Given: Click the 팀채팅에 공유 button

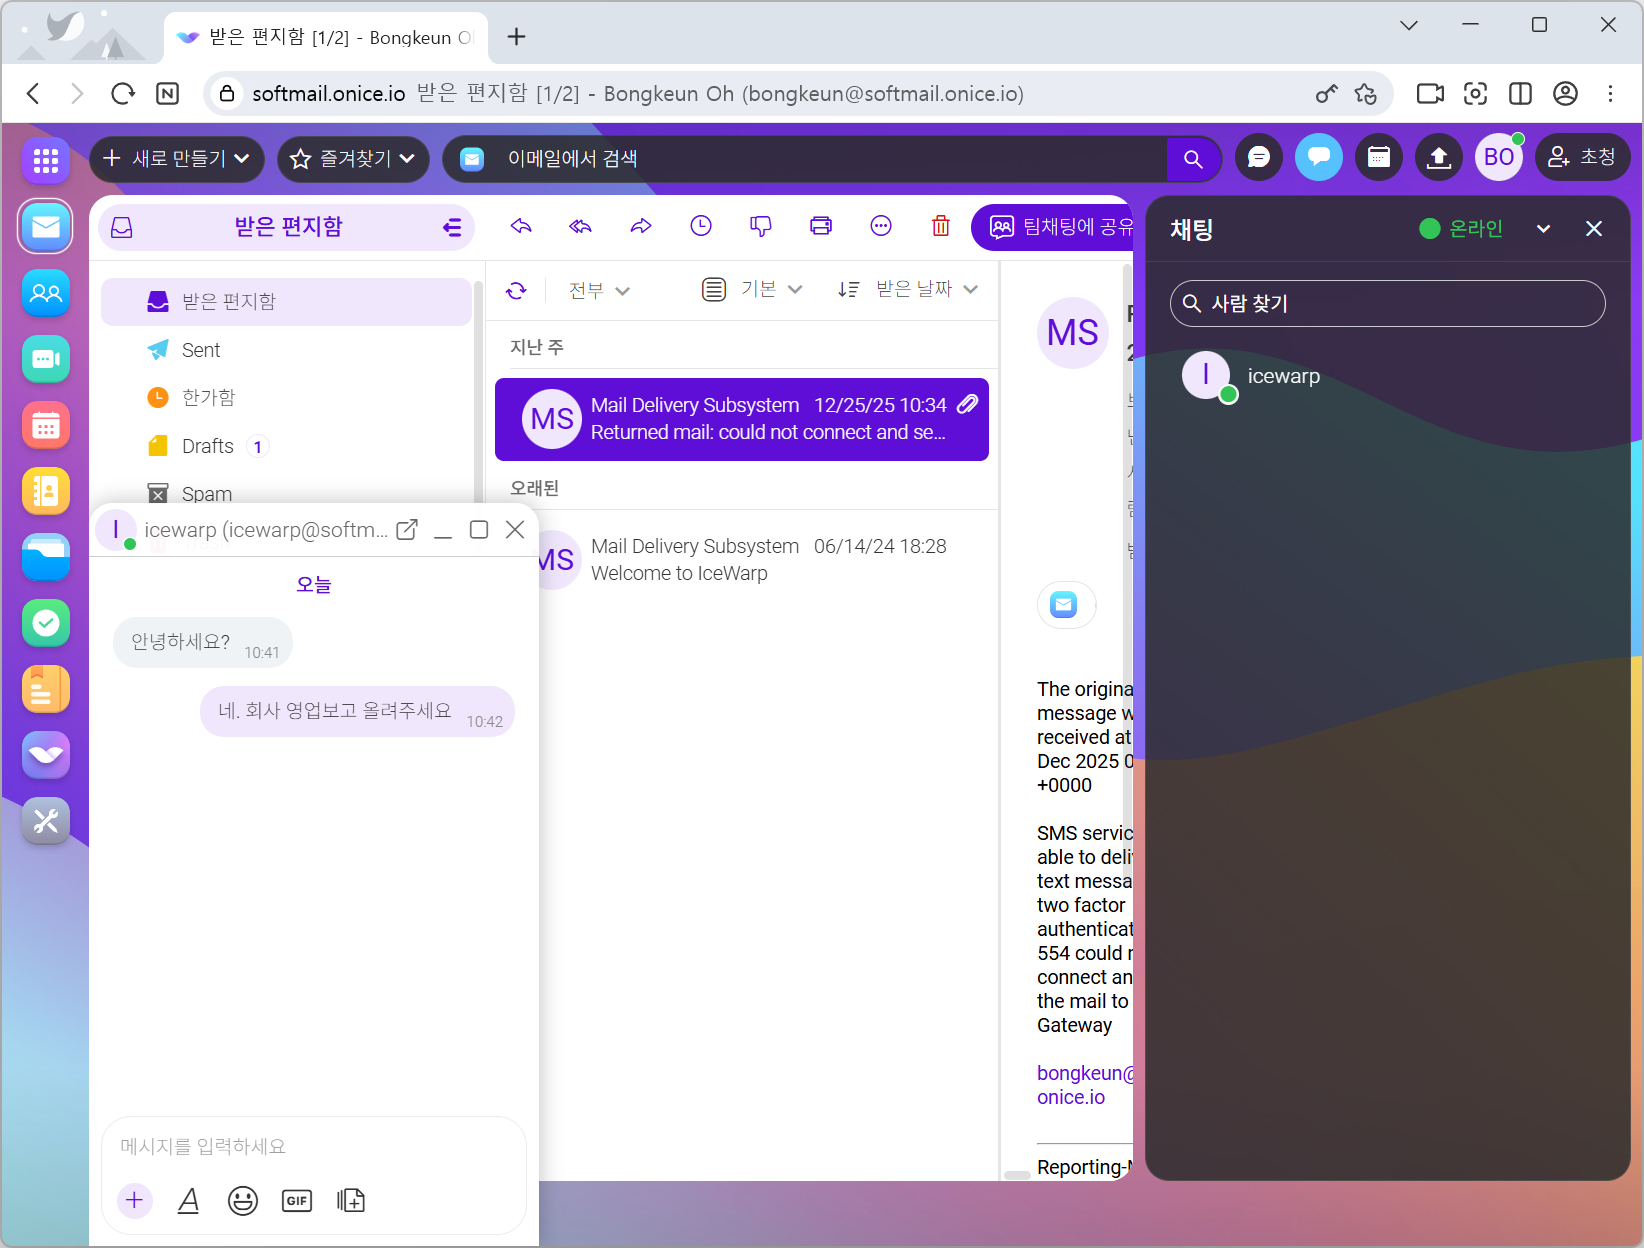Looking at the screenshot, I should click(1060, 227).
